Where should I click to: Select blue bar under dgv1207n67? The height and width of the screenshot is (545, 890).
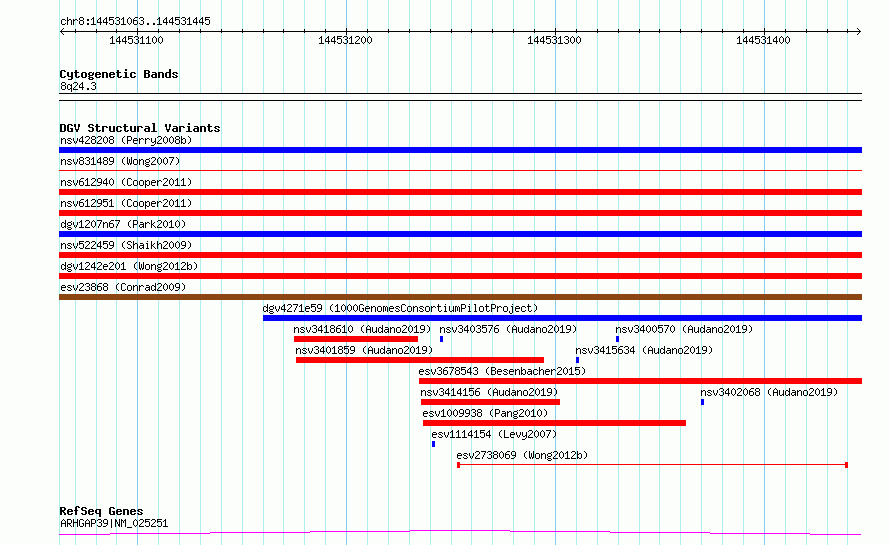coord(460,234)
